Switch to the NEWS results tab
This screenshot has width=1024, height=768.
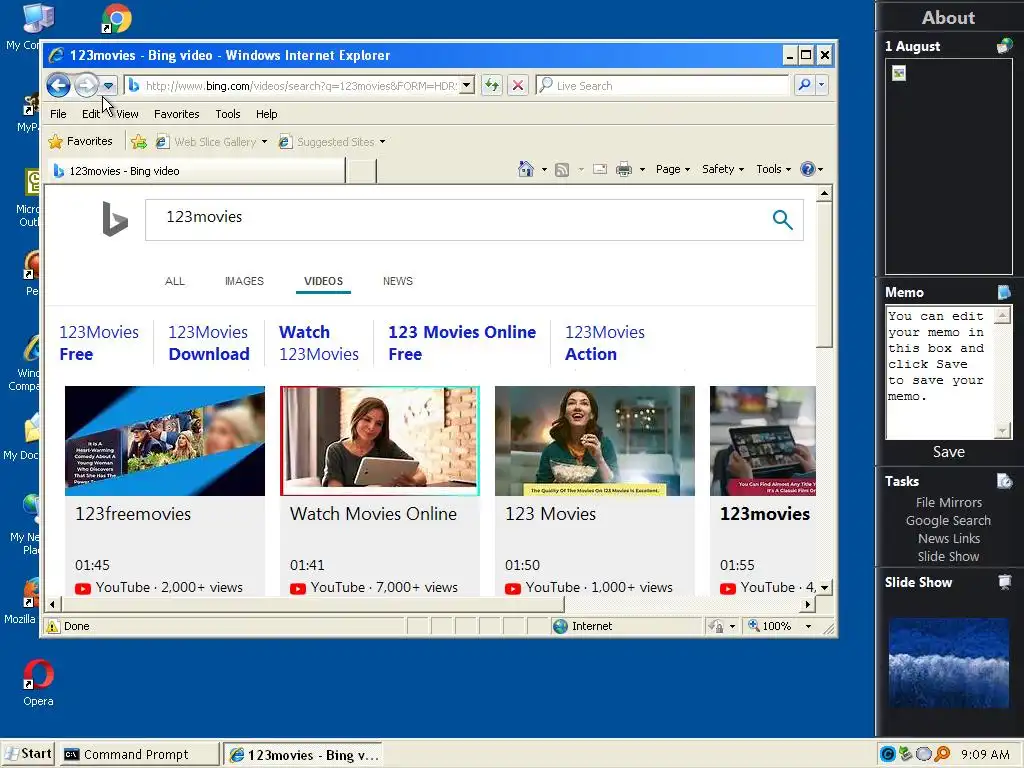[398, 281]
